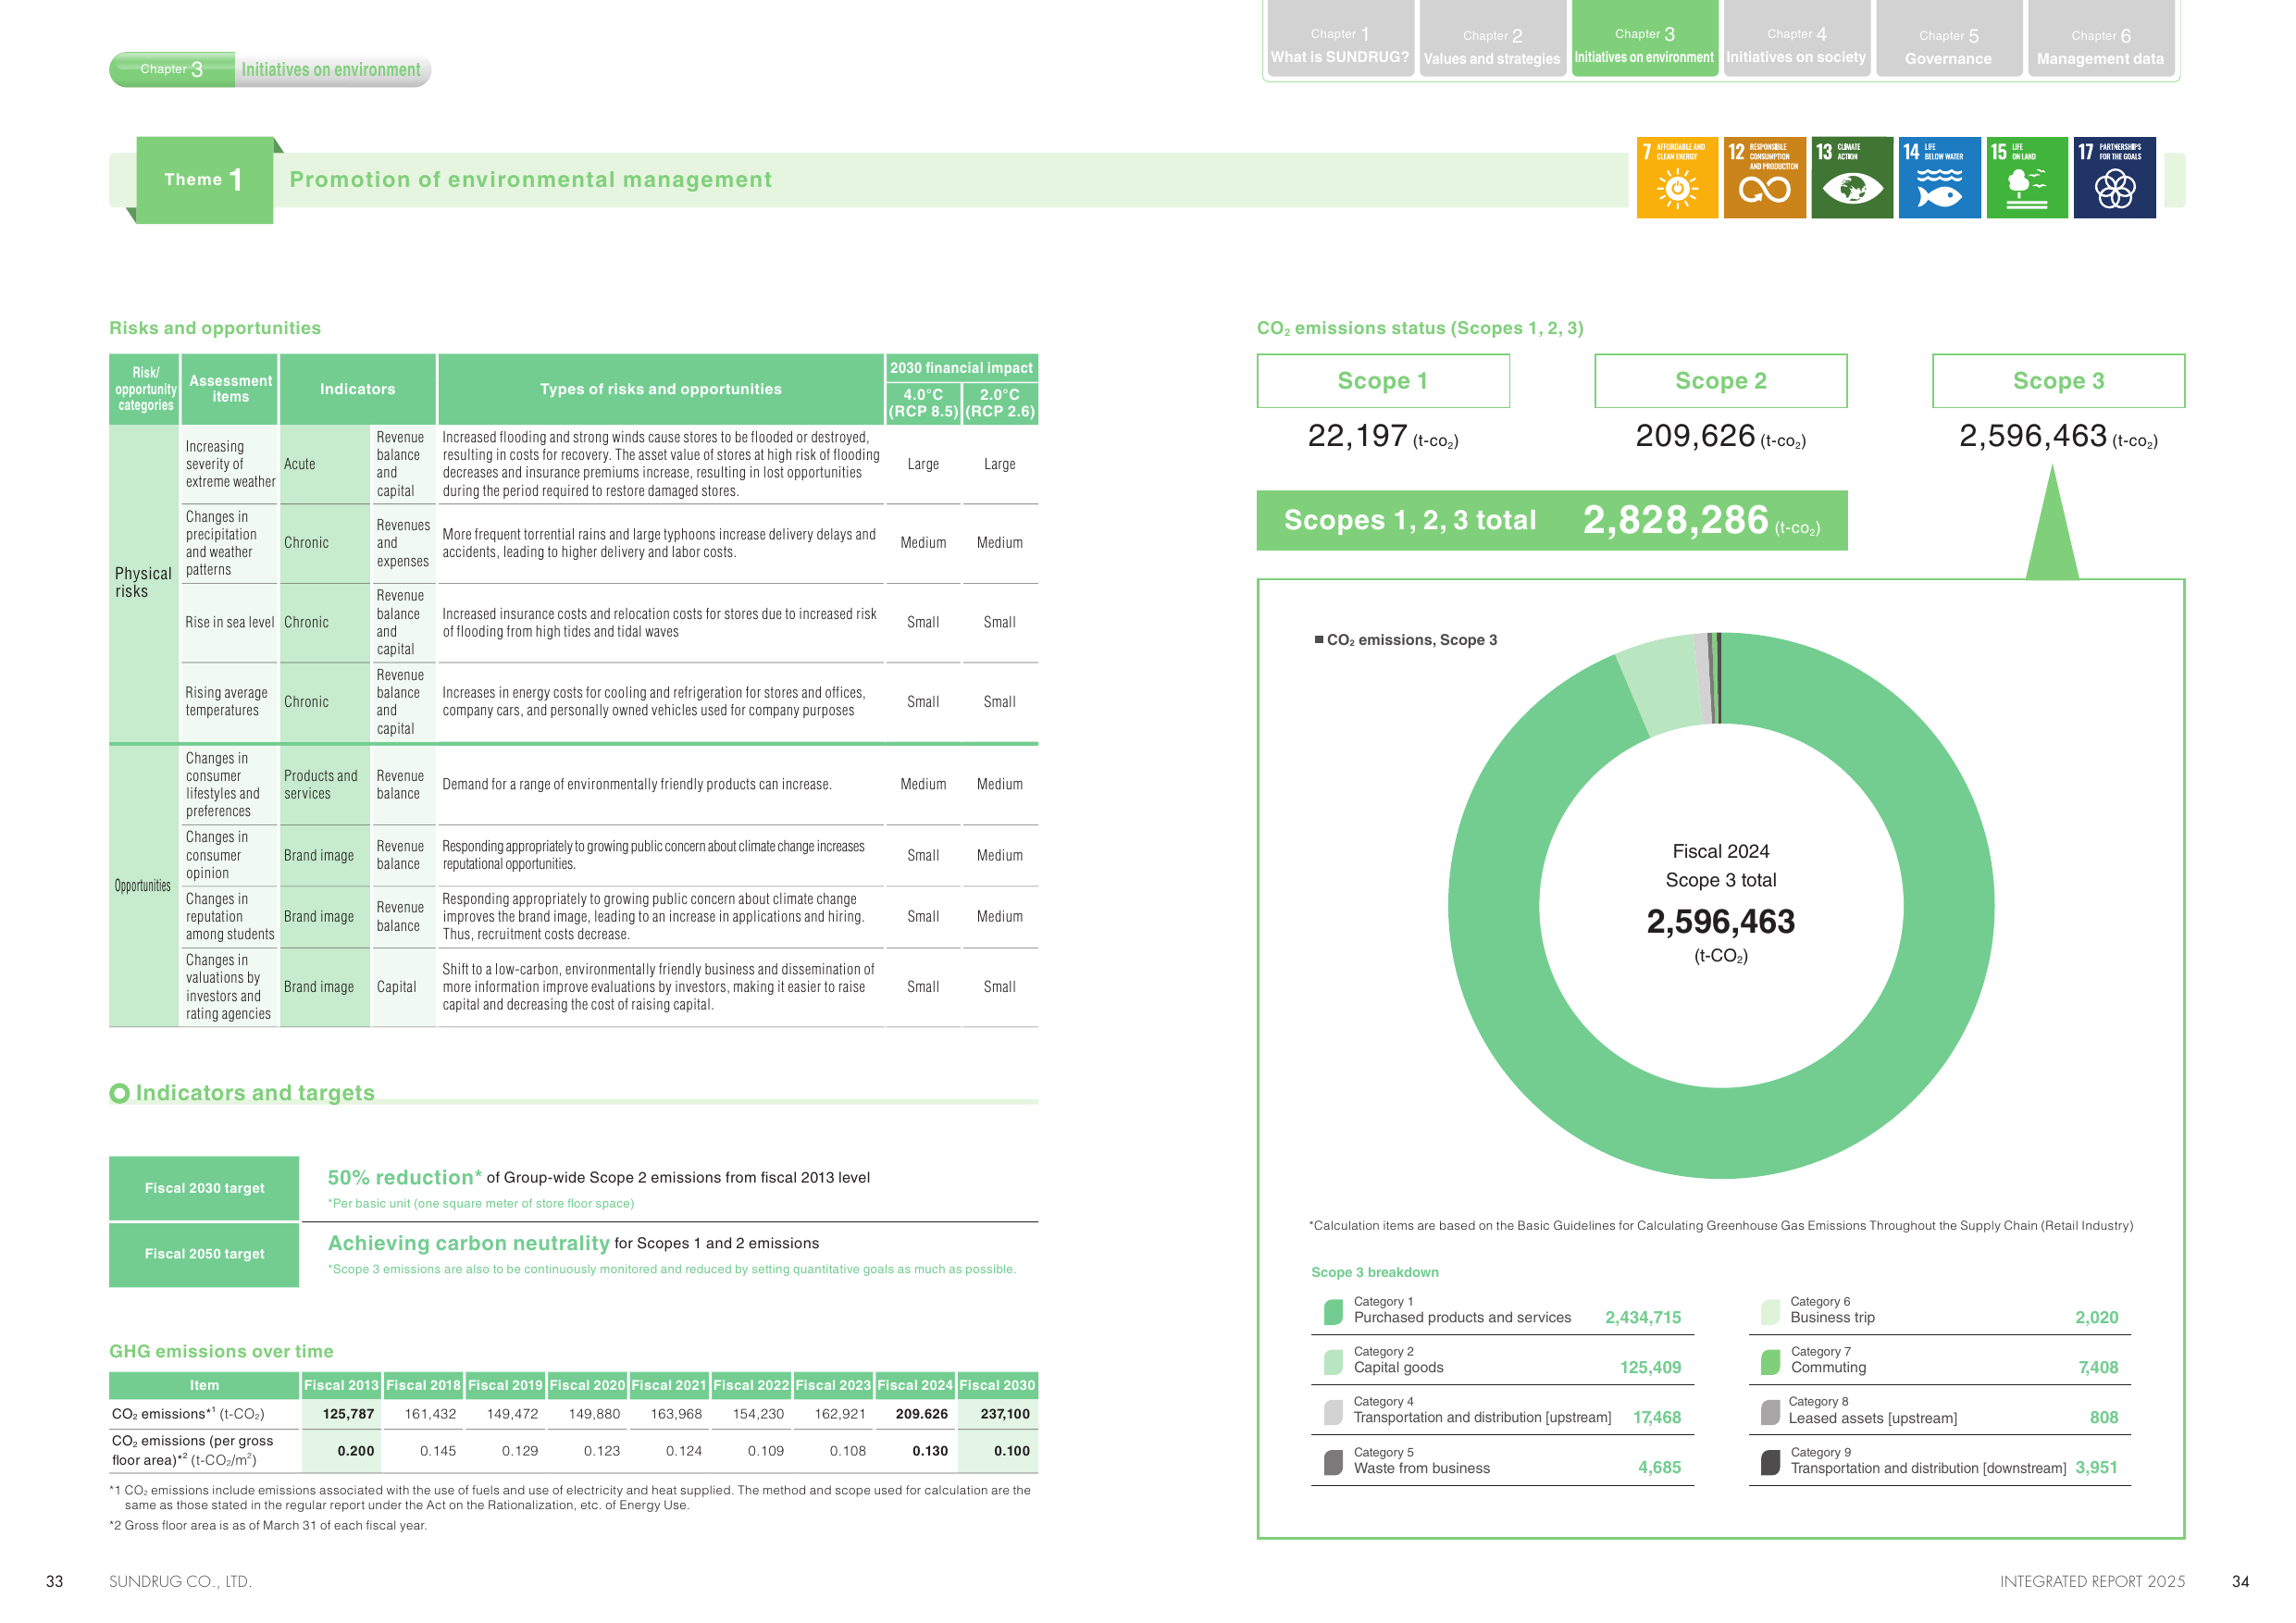Click the Category 1 Purchased products legend swatch
Viewport: 2296px width, 1623px height.
pos(1333,1312)
